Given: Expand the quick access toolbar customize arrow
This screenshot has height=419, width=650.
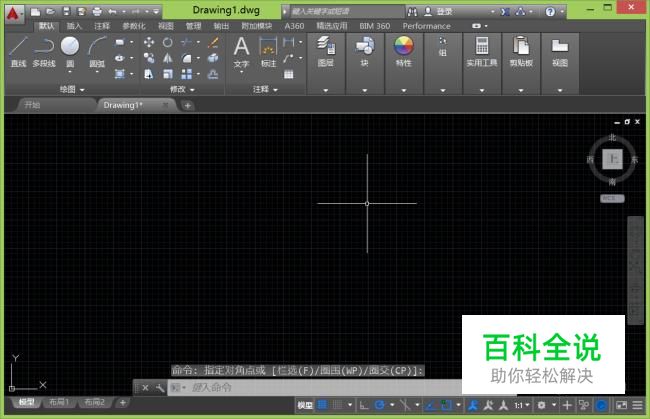Looking at the screenshot, I should pos(156,12).
